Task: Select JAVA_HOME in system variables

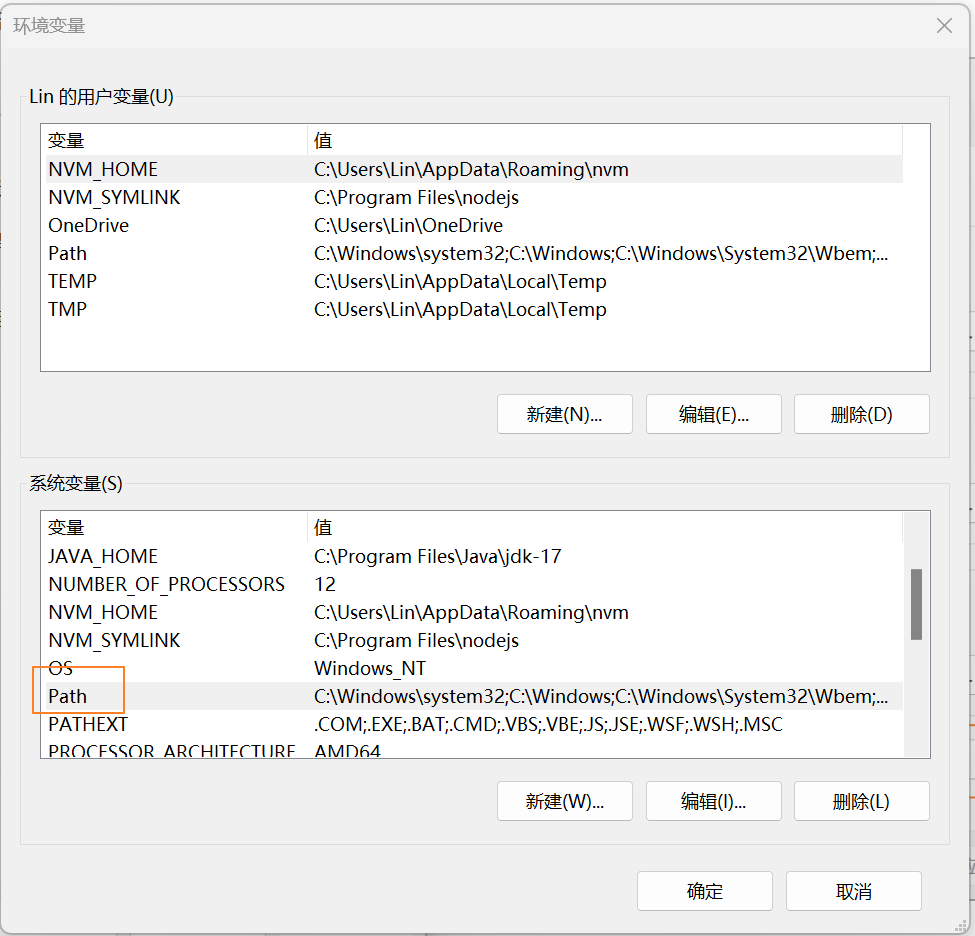Action: pos(103,557)
